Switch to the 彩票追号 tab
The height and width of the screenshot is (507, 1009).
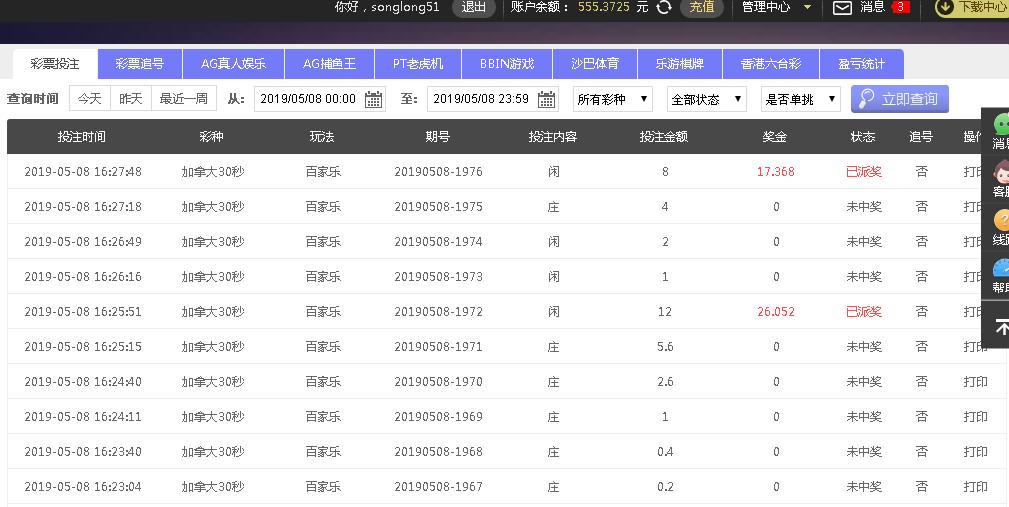coord(140,64)
